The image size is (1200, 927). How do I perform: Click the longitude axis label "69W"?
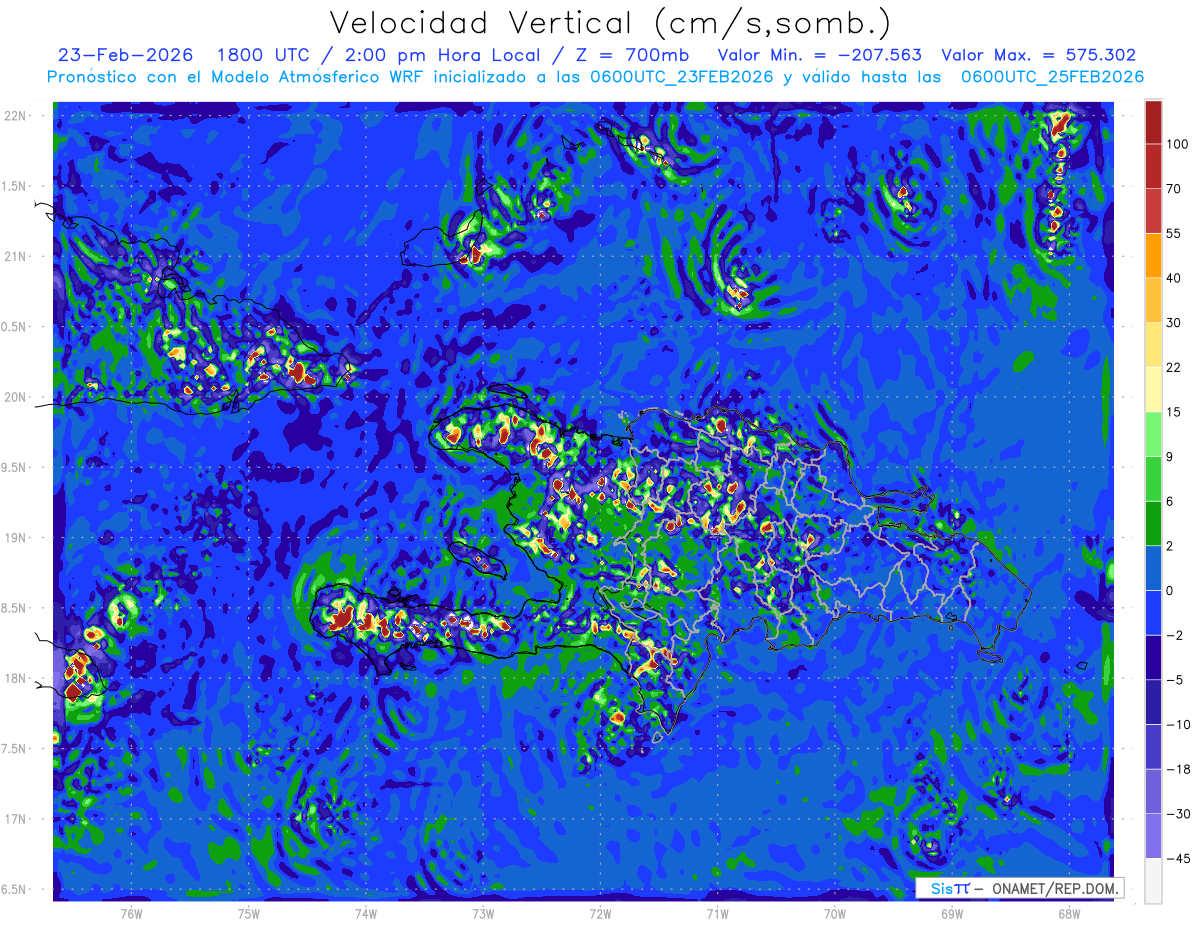[952, 913]
